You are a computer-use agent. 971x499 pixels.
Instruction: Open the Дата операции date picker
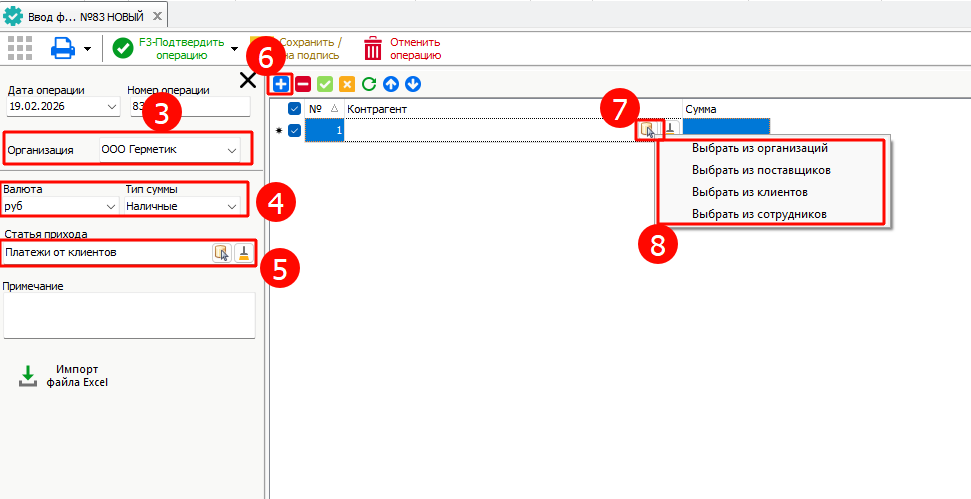110,106
